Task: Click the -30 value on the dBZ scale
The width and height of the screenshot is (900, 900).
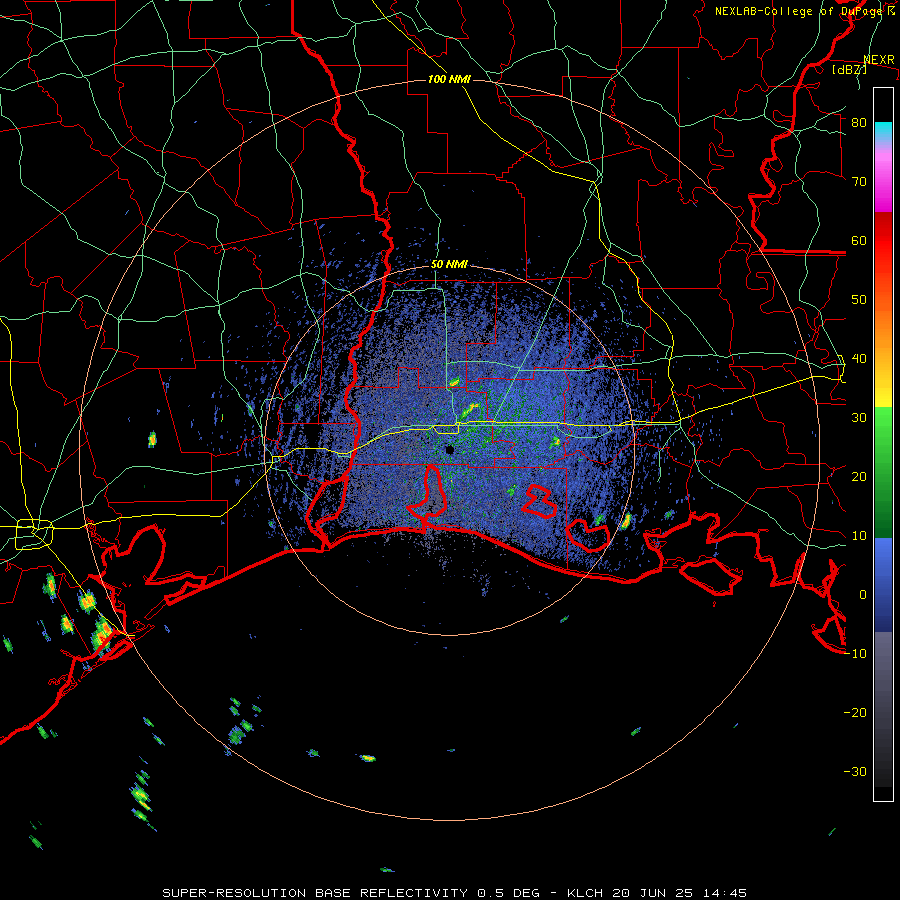Action: point(855,772)
